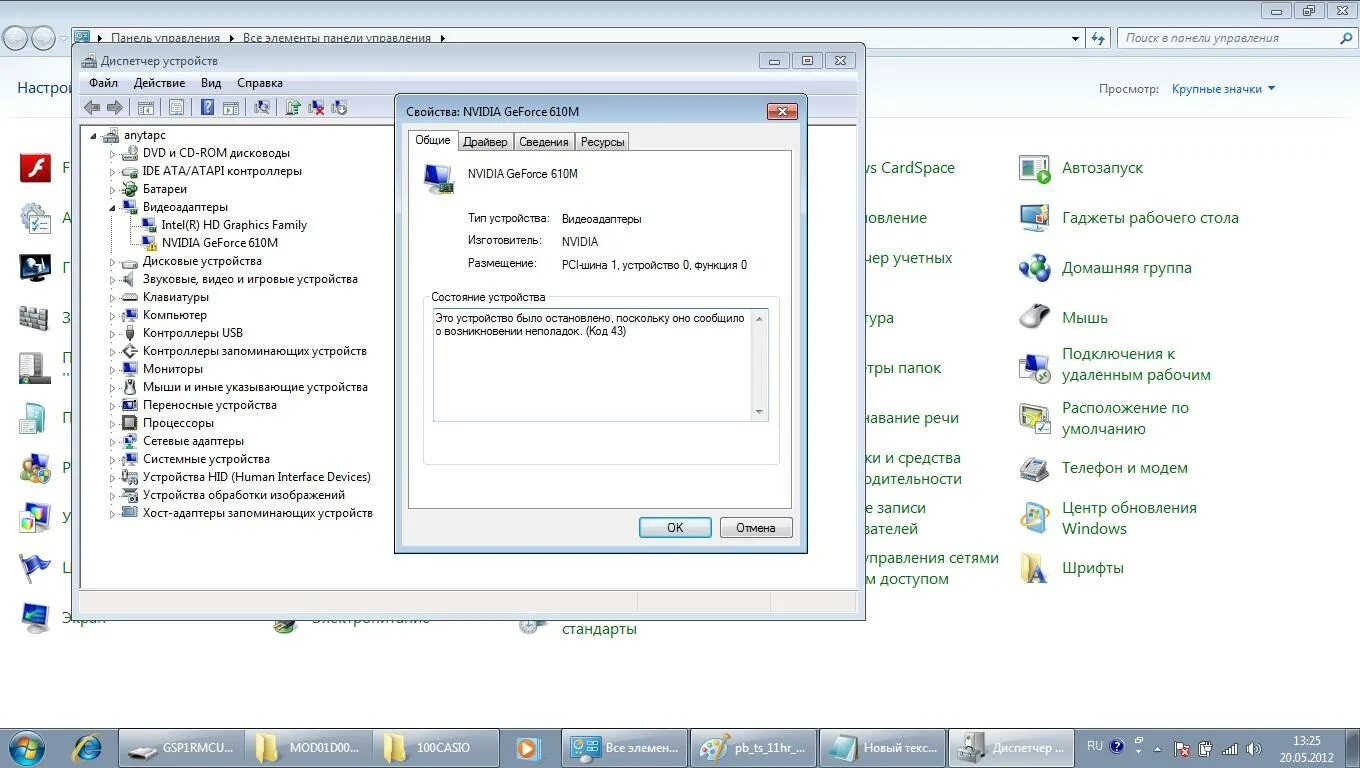Open address bar history dropdown arrow
The width and height of the screenshot is (1360, 768).
[x=1075, y=38]
